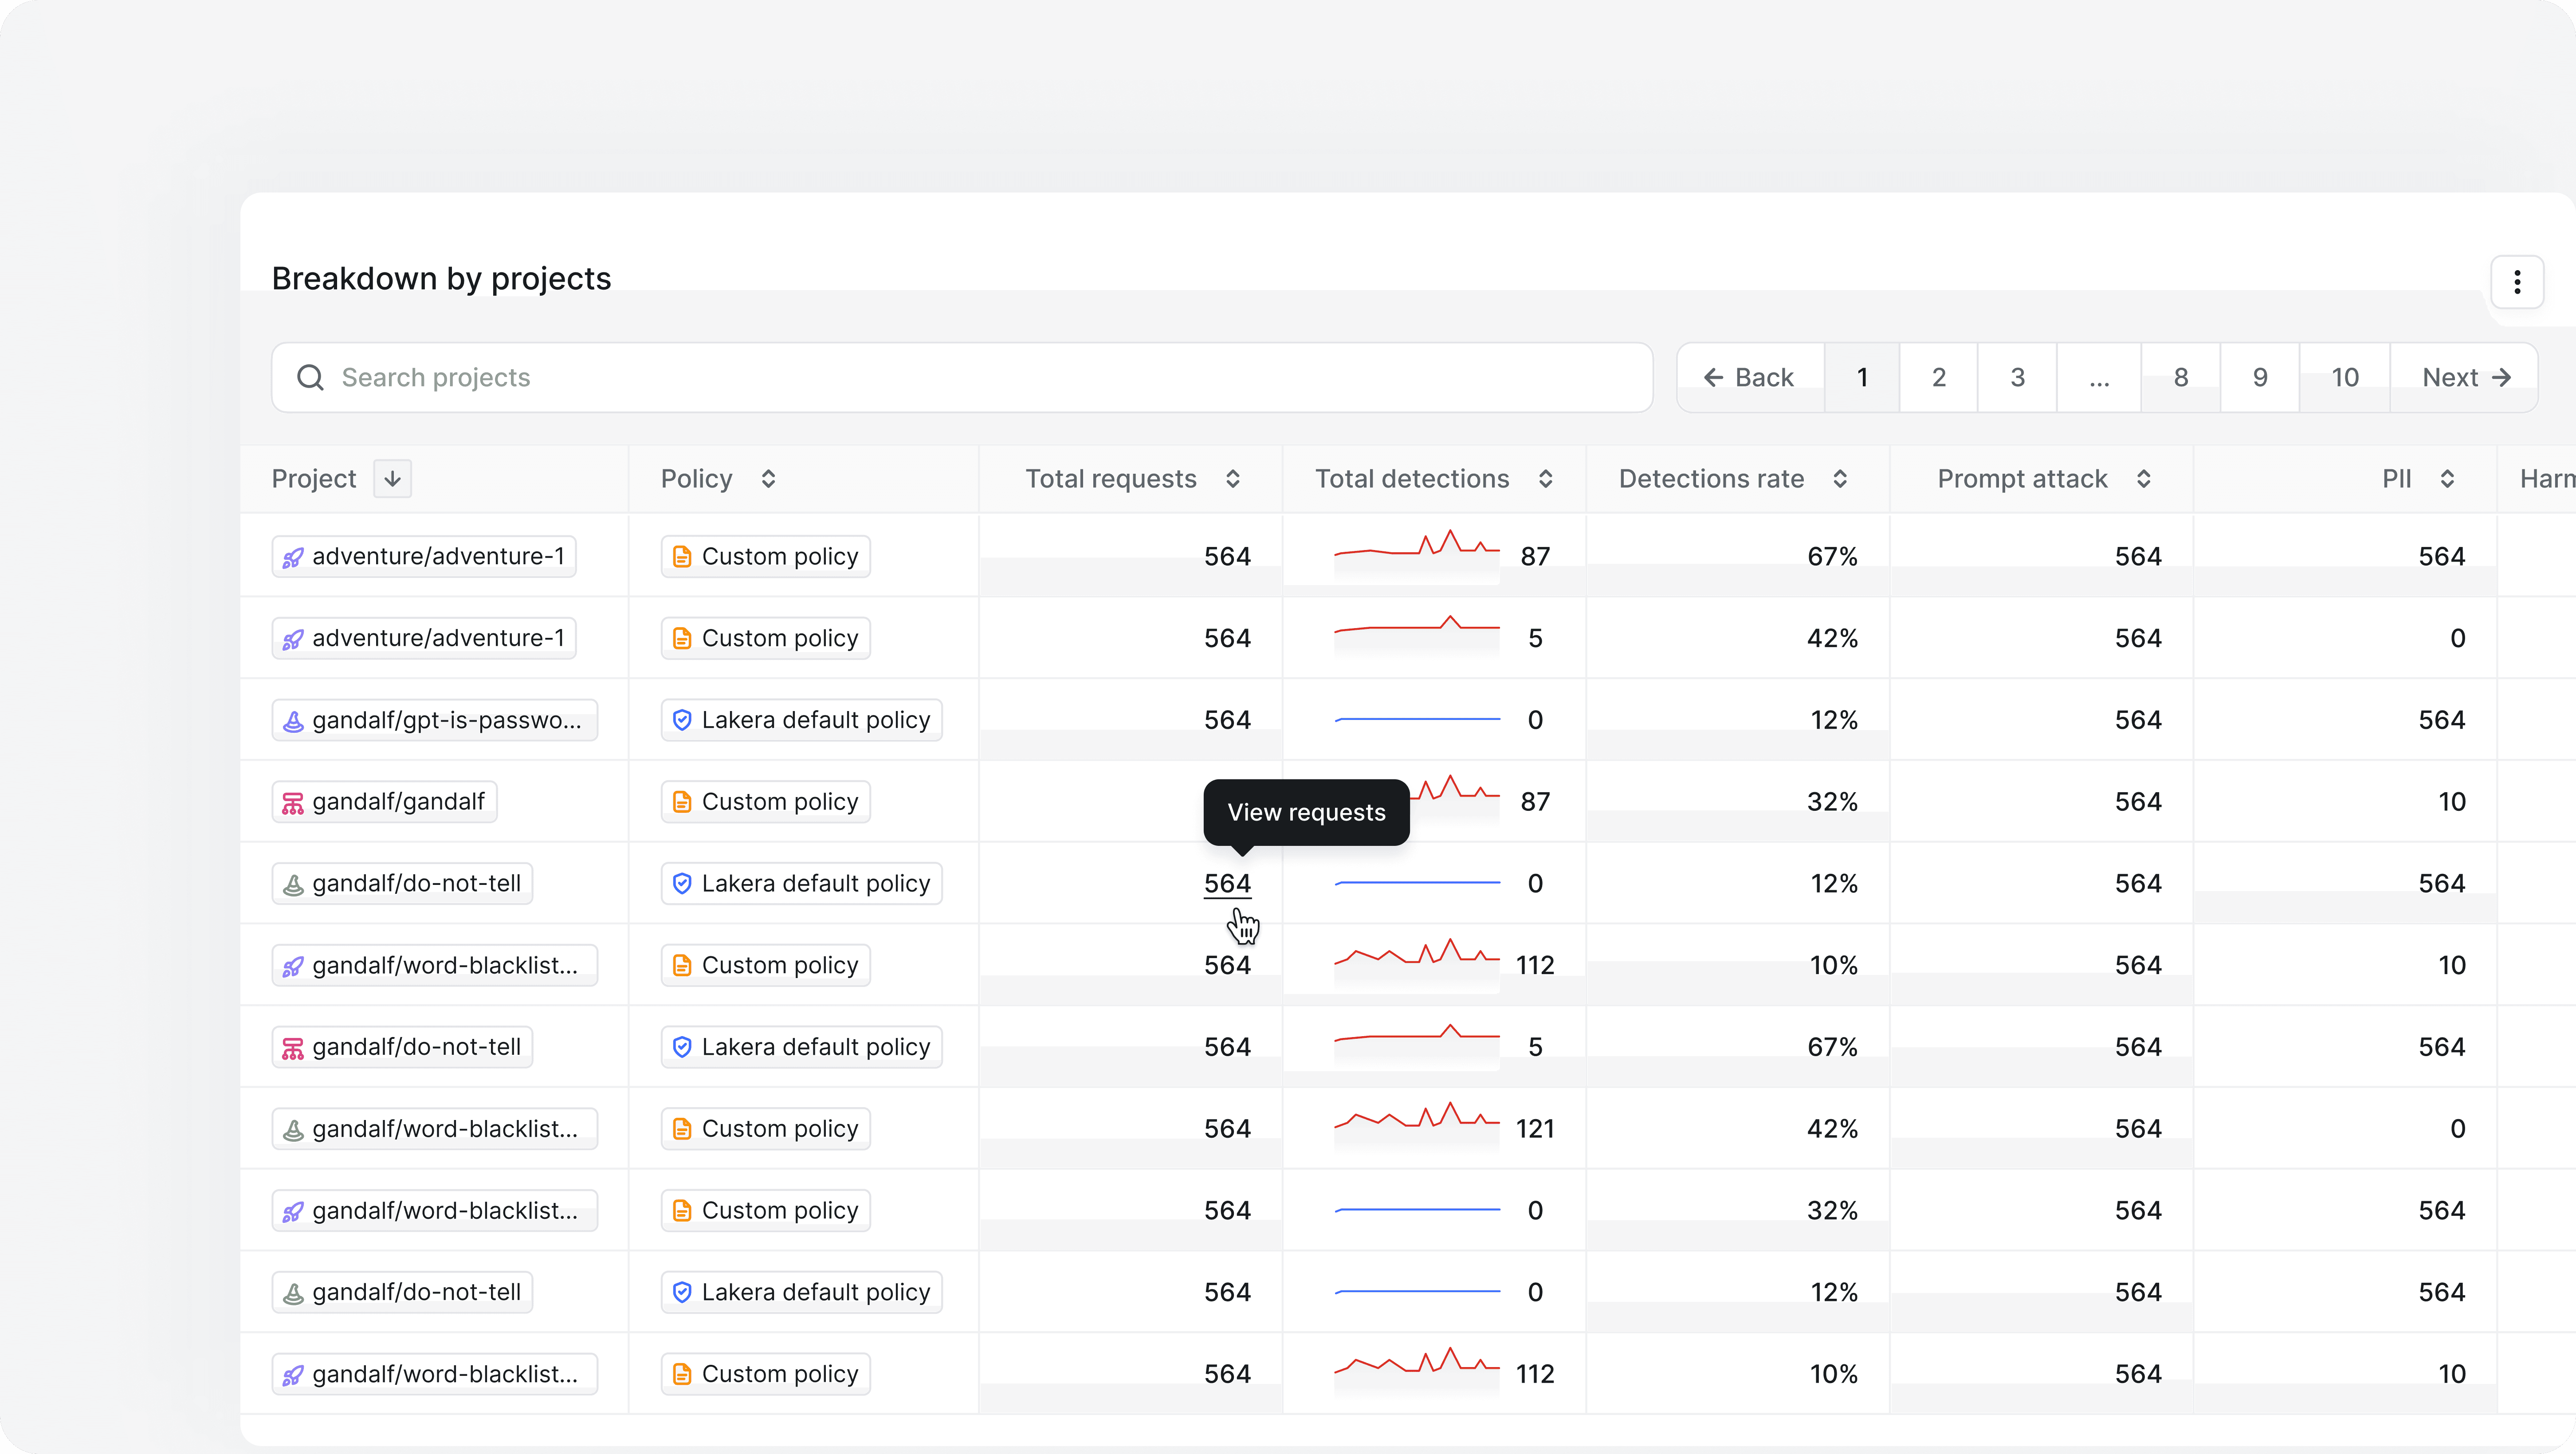Sort by Detections rate column
Screen dimensions: 2576x1454
[x=1840, y=479]
